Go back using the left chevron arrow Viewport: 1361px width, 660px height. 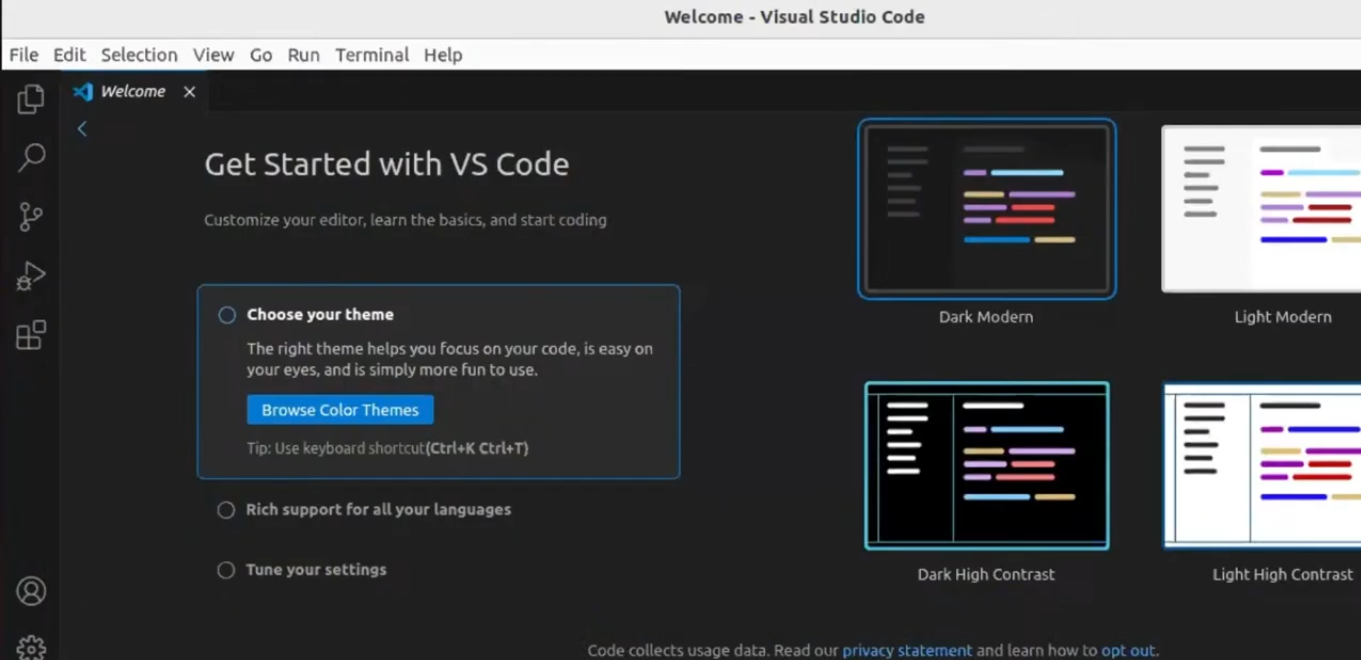tap(82, 128)
